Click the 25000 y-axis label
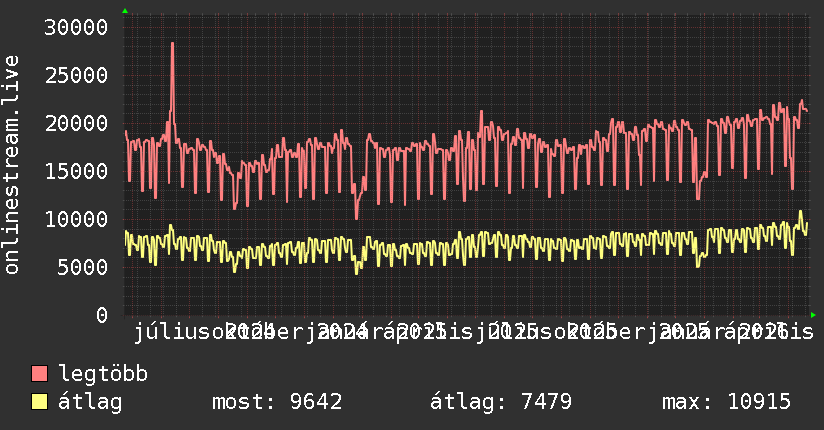The width and height of the screenshot is (824, 430). click(76, 76)
